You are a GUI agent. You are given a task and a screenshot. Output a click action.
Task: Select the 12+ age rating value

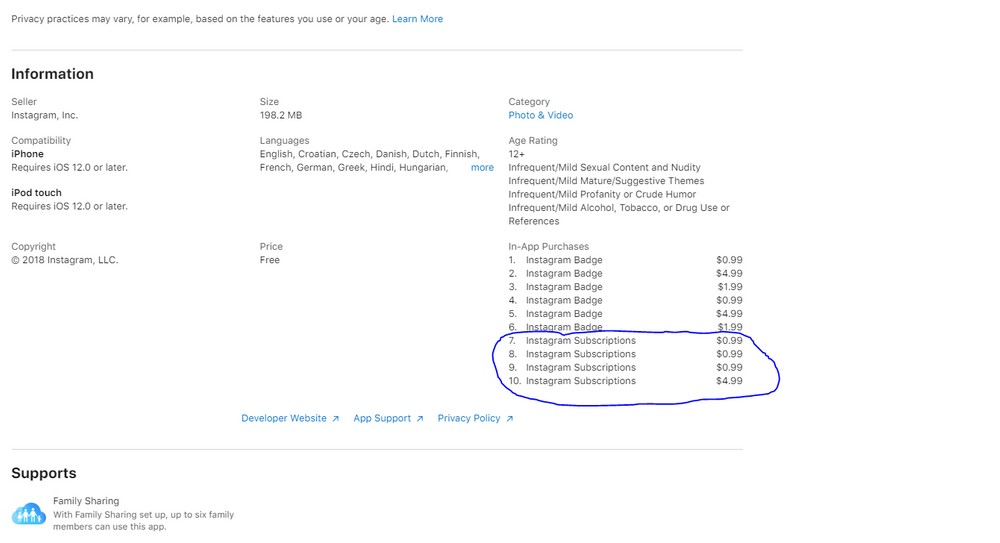click(517, 154)
